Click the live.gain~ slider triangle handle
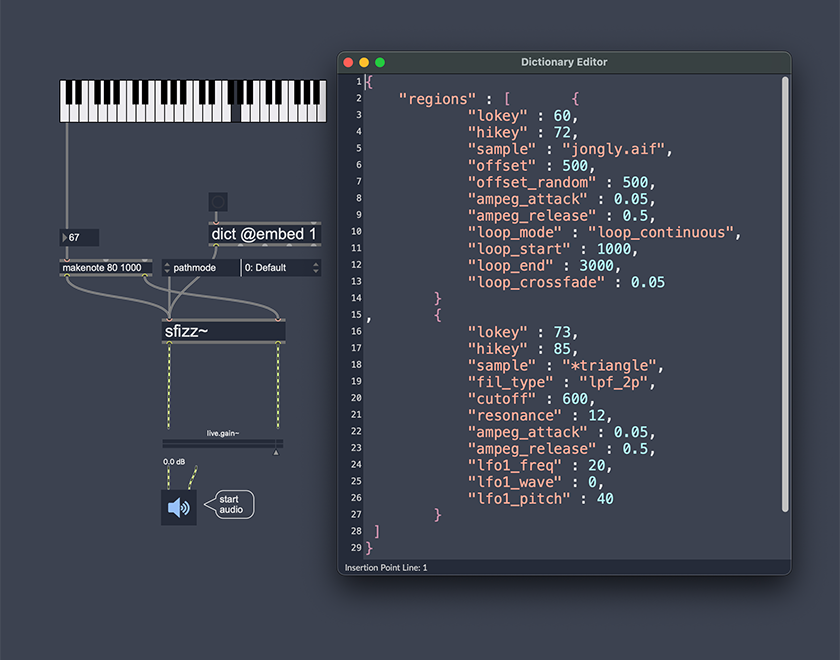The height and width of the screenshot is (660, 840). click(x=276, y=452)
